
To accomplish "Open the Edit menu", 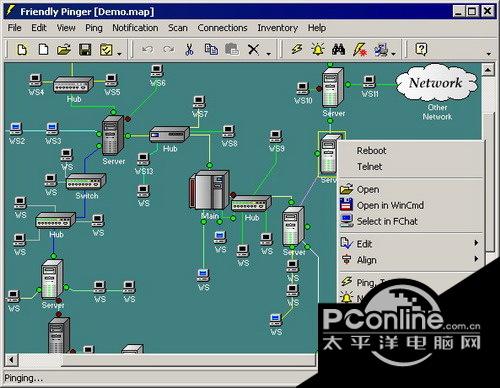I will click(39, 28).
